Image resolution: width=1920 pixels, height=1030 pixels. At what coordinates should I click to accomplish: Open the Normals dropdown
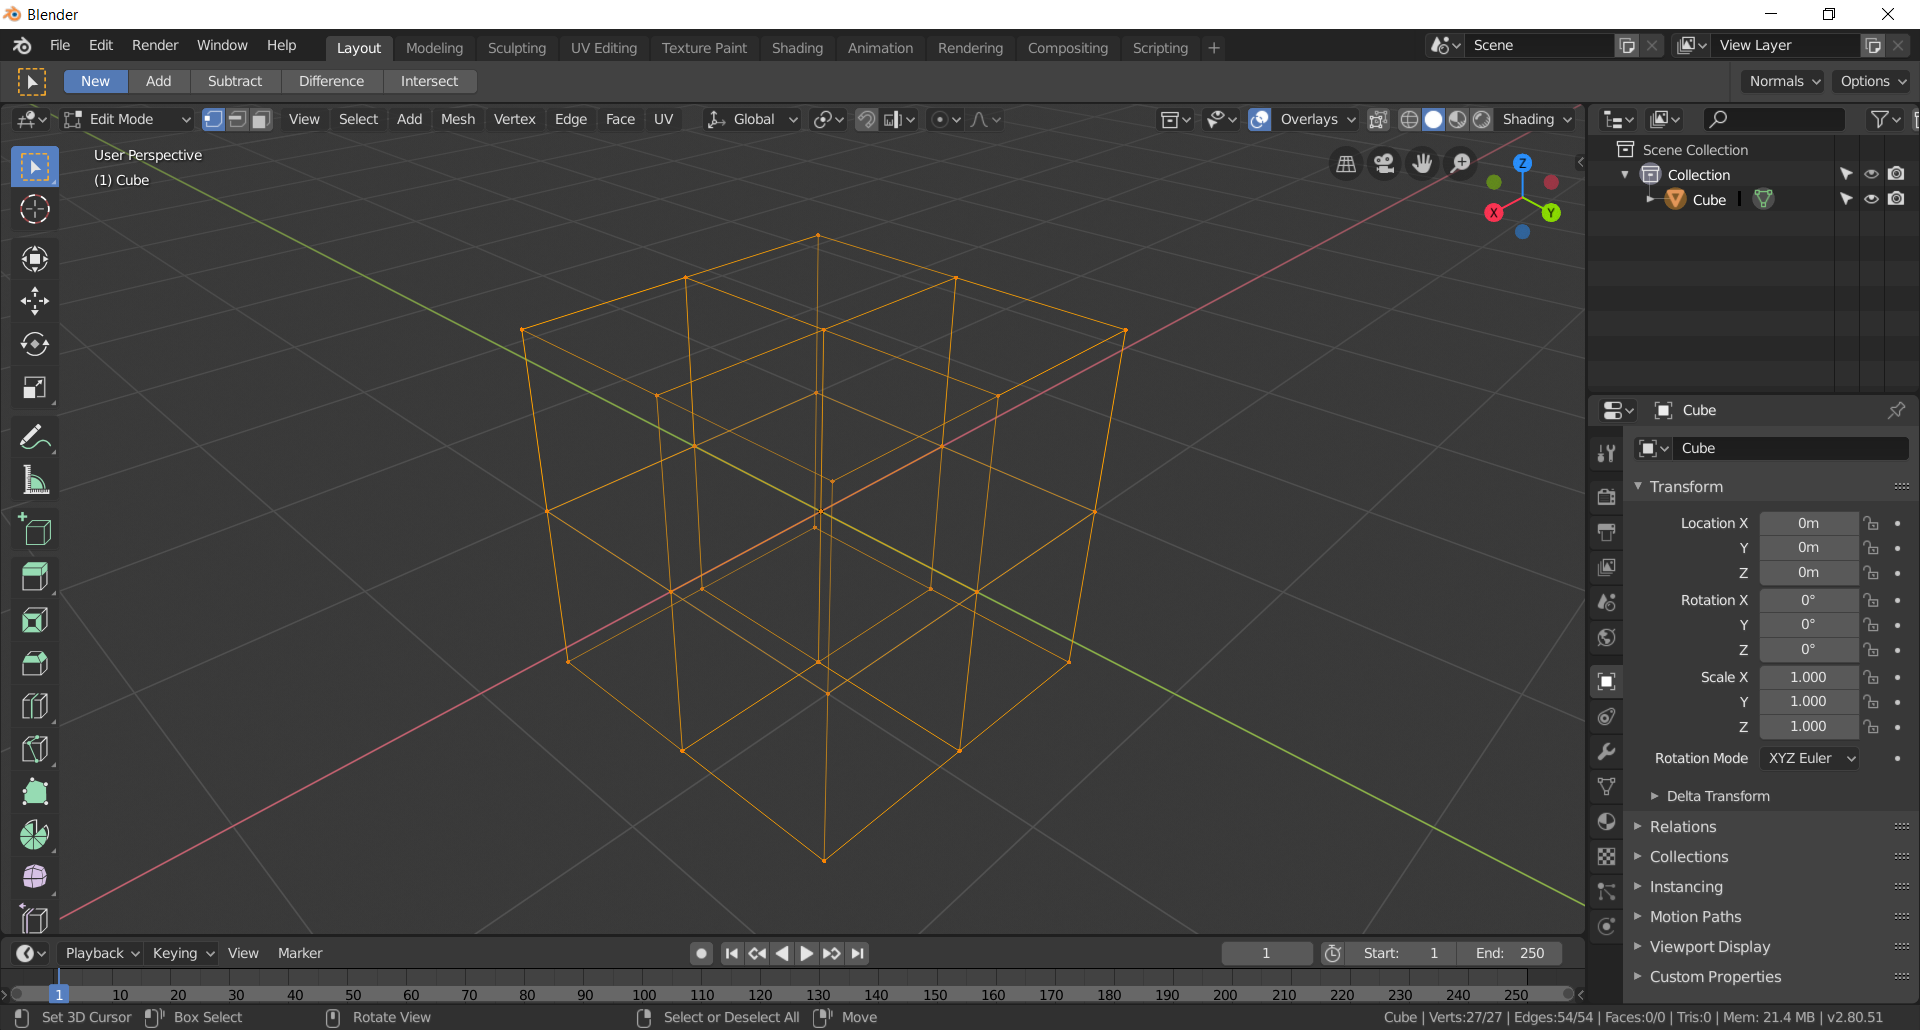(1784, 81)
